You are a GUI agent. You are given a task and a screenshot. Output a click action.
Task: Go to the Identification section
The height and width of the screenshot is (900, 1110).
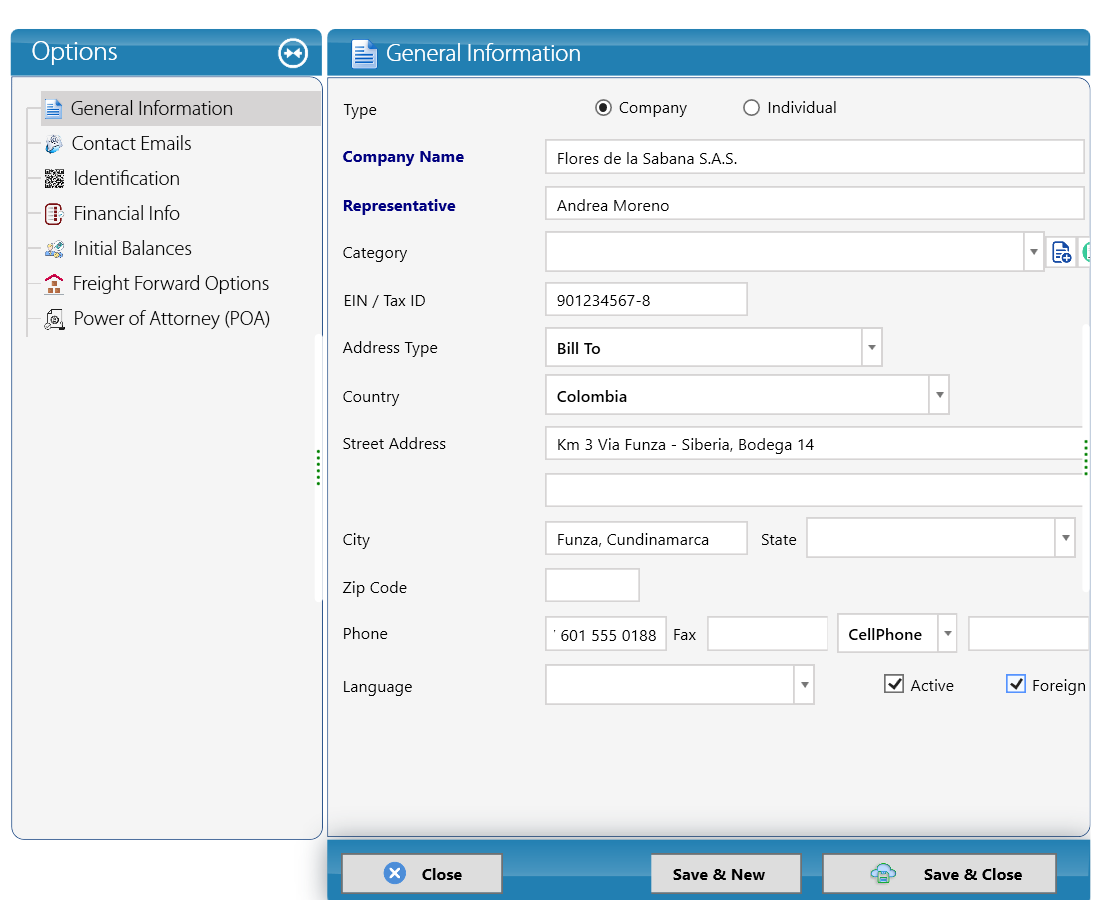127,178
